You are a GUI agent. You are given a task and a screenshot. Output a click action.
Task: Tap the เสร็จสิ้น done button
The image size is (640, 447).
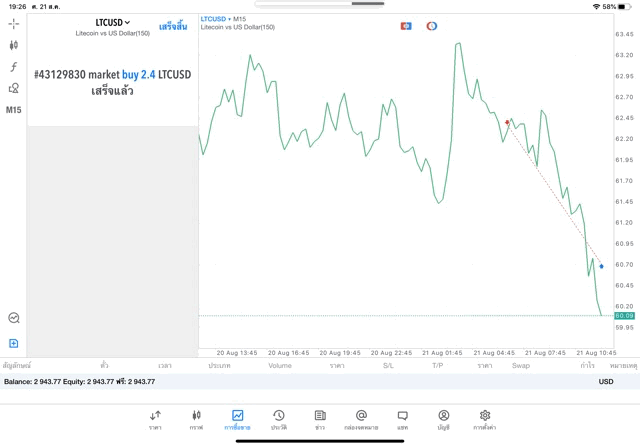(x=173, y=27)
